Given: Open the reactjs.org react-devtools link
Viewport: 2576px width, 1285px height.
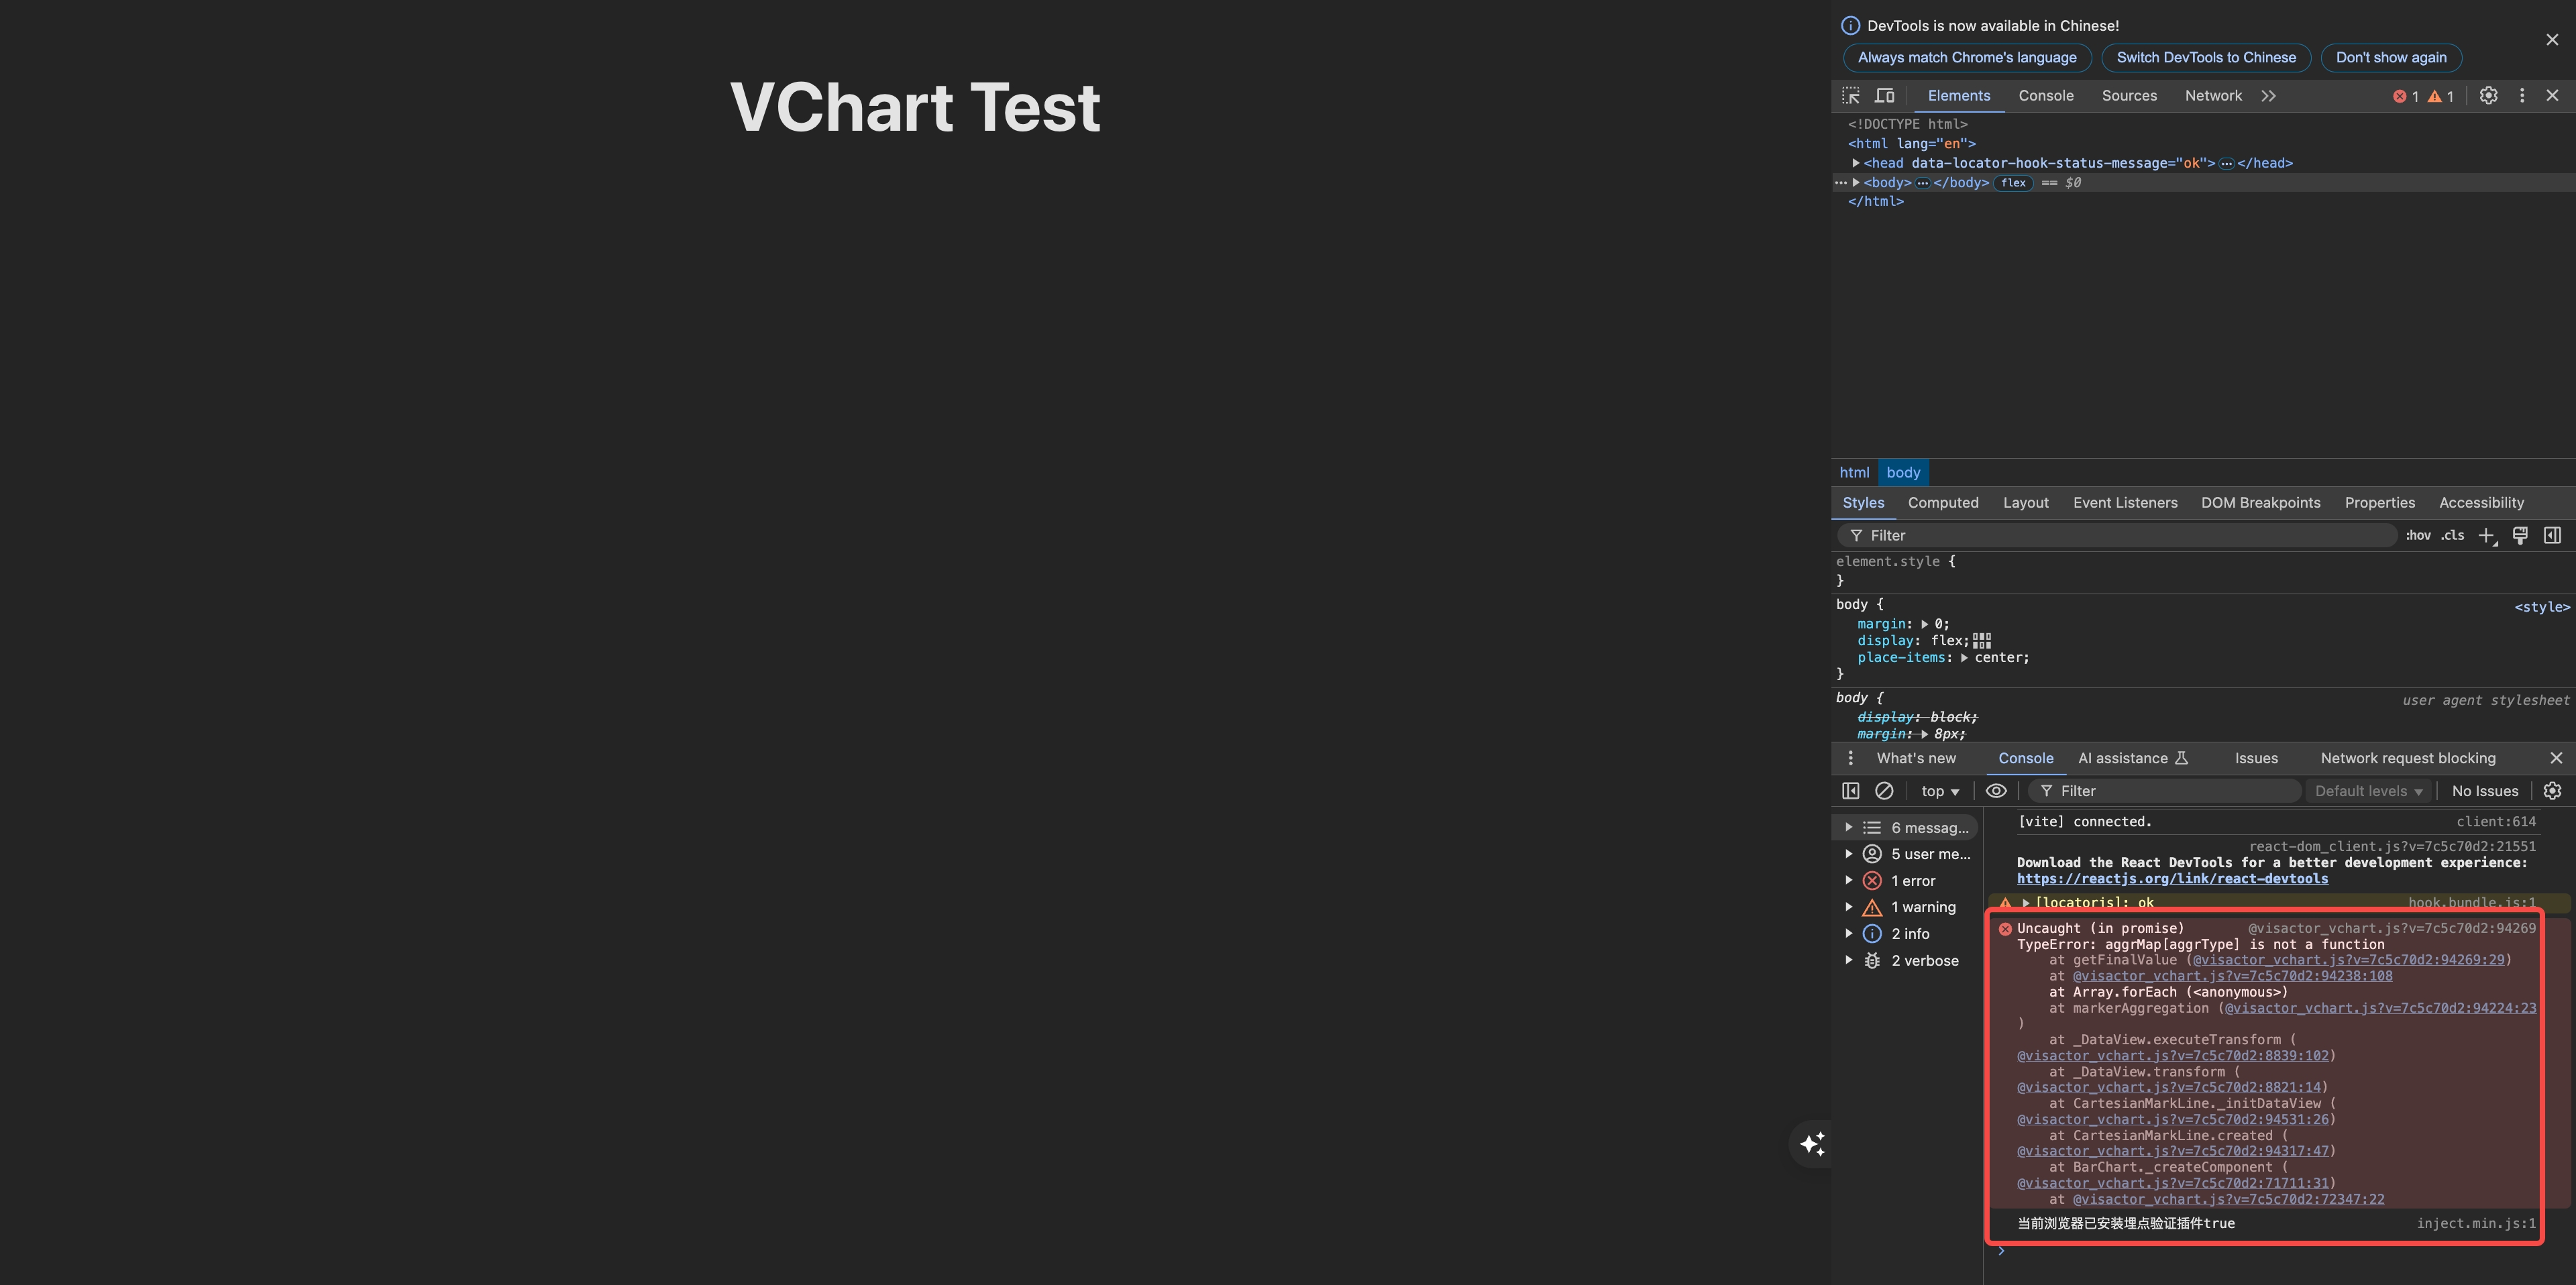Looking at the screenshot, I should [x=2172, y=879].
